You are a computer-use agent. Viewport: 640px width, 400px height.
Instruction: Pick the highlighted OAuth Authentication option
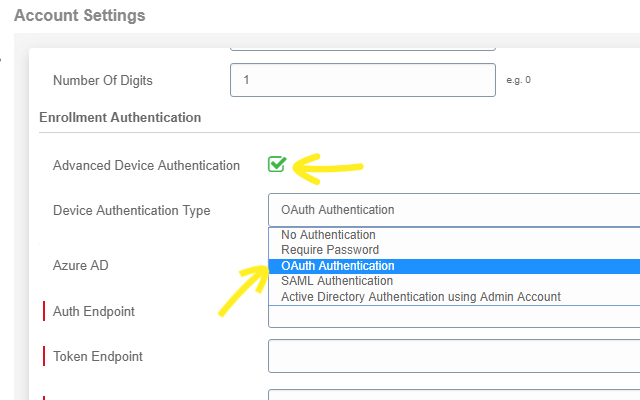coord(454,266)
